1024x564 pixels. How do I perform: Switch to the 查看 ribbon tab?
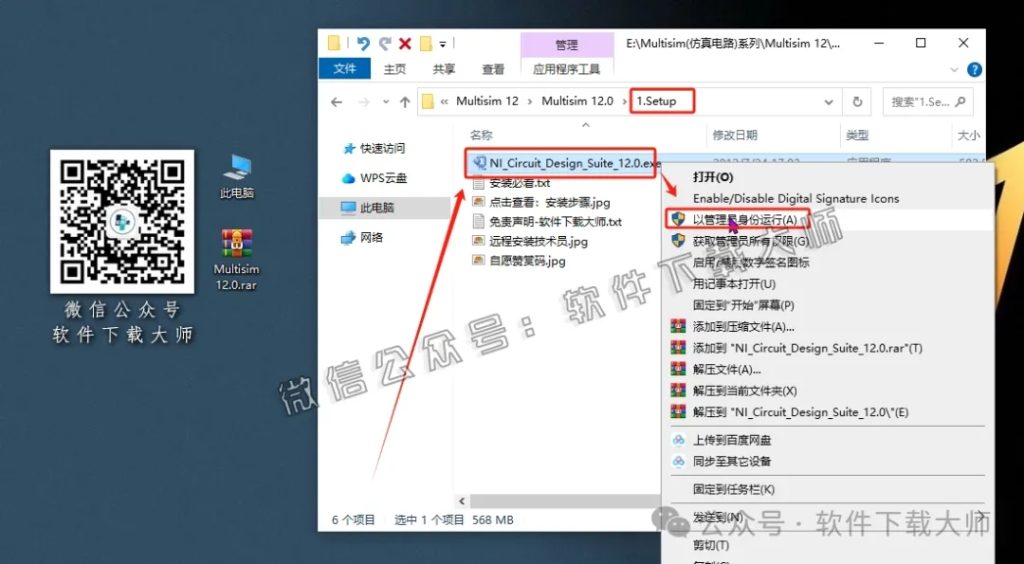(493, 69)
